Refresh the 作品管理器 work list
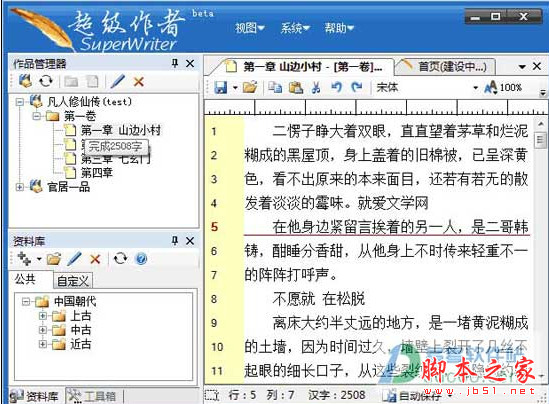This screenshot has height=404, width=549. [x=46, y=81]
